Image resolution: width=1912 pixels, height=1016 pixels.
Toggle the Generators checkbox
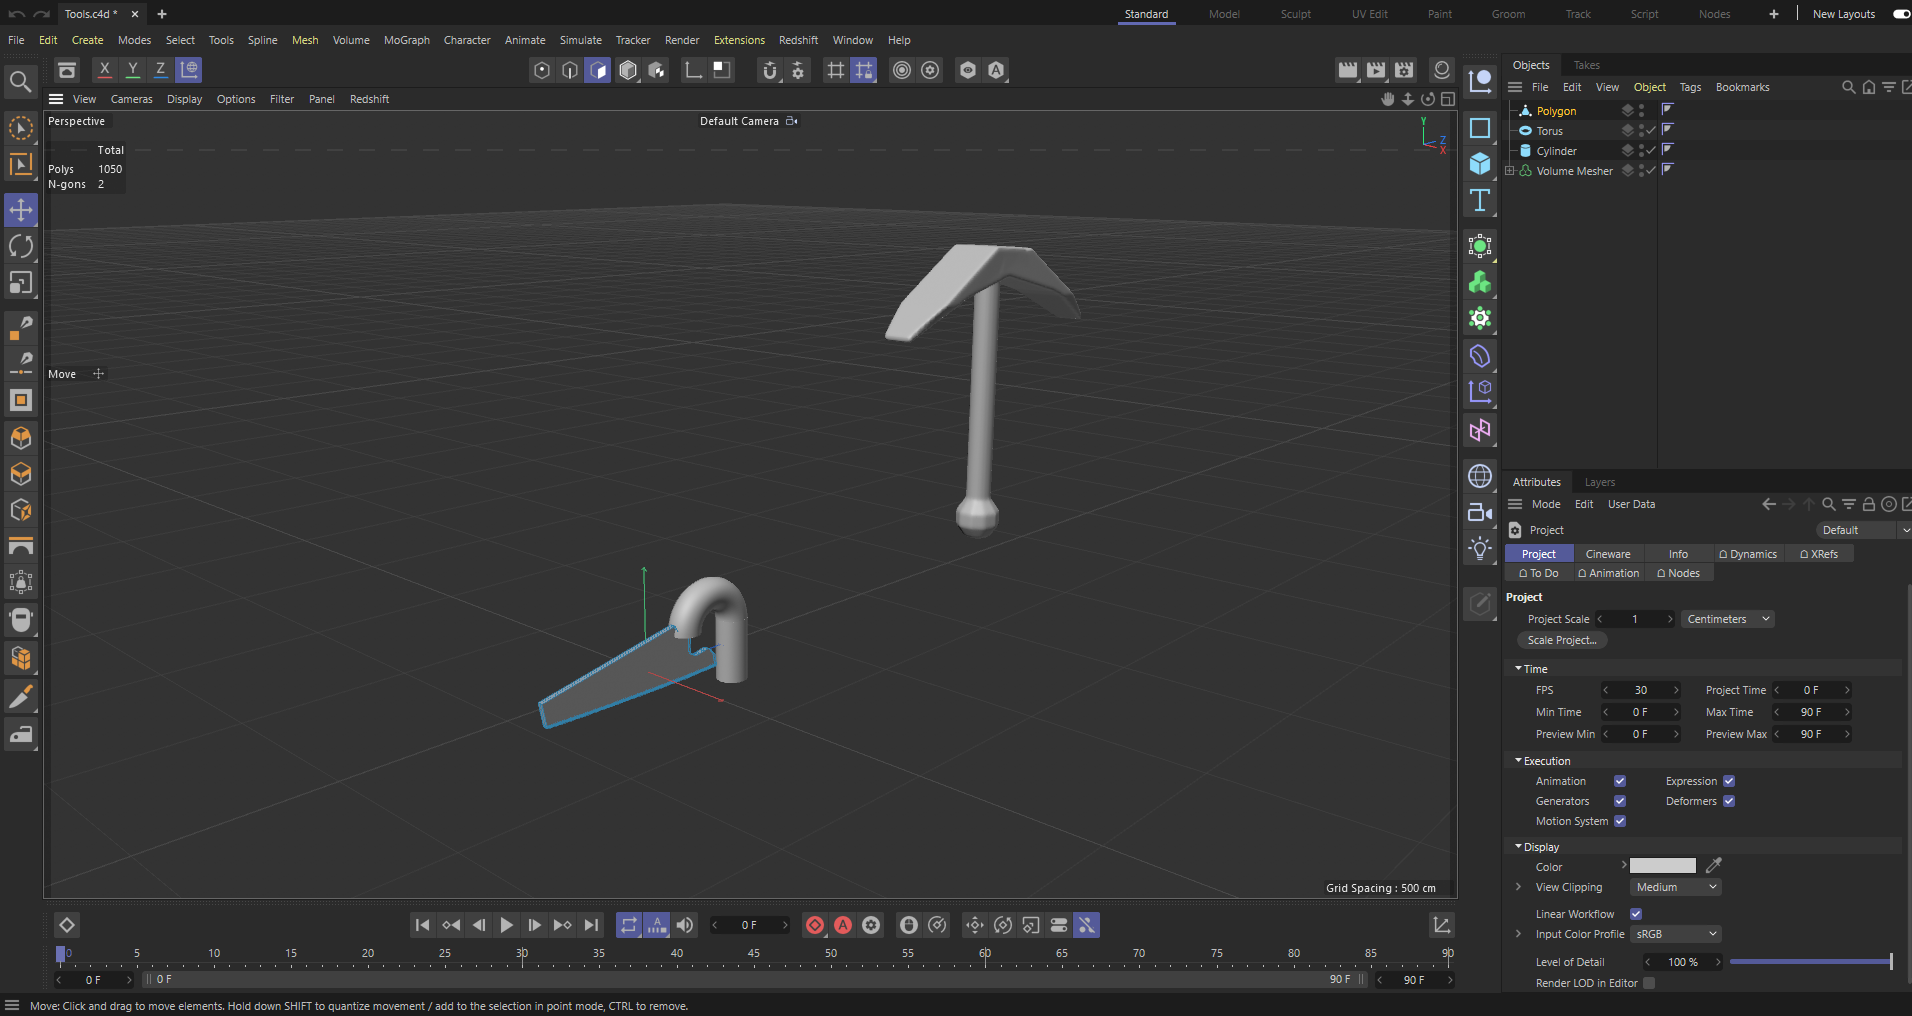pyautogui.click(x=1620, y=801)
